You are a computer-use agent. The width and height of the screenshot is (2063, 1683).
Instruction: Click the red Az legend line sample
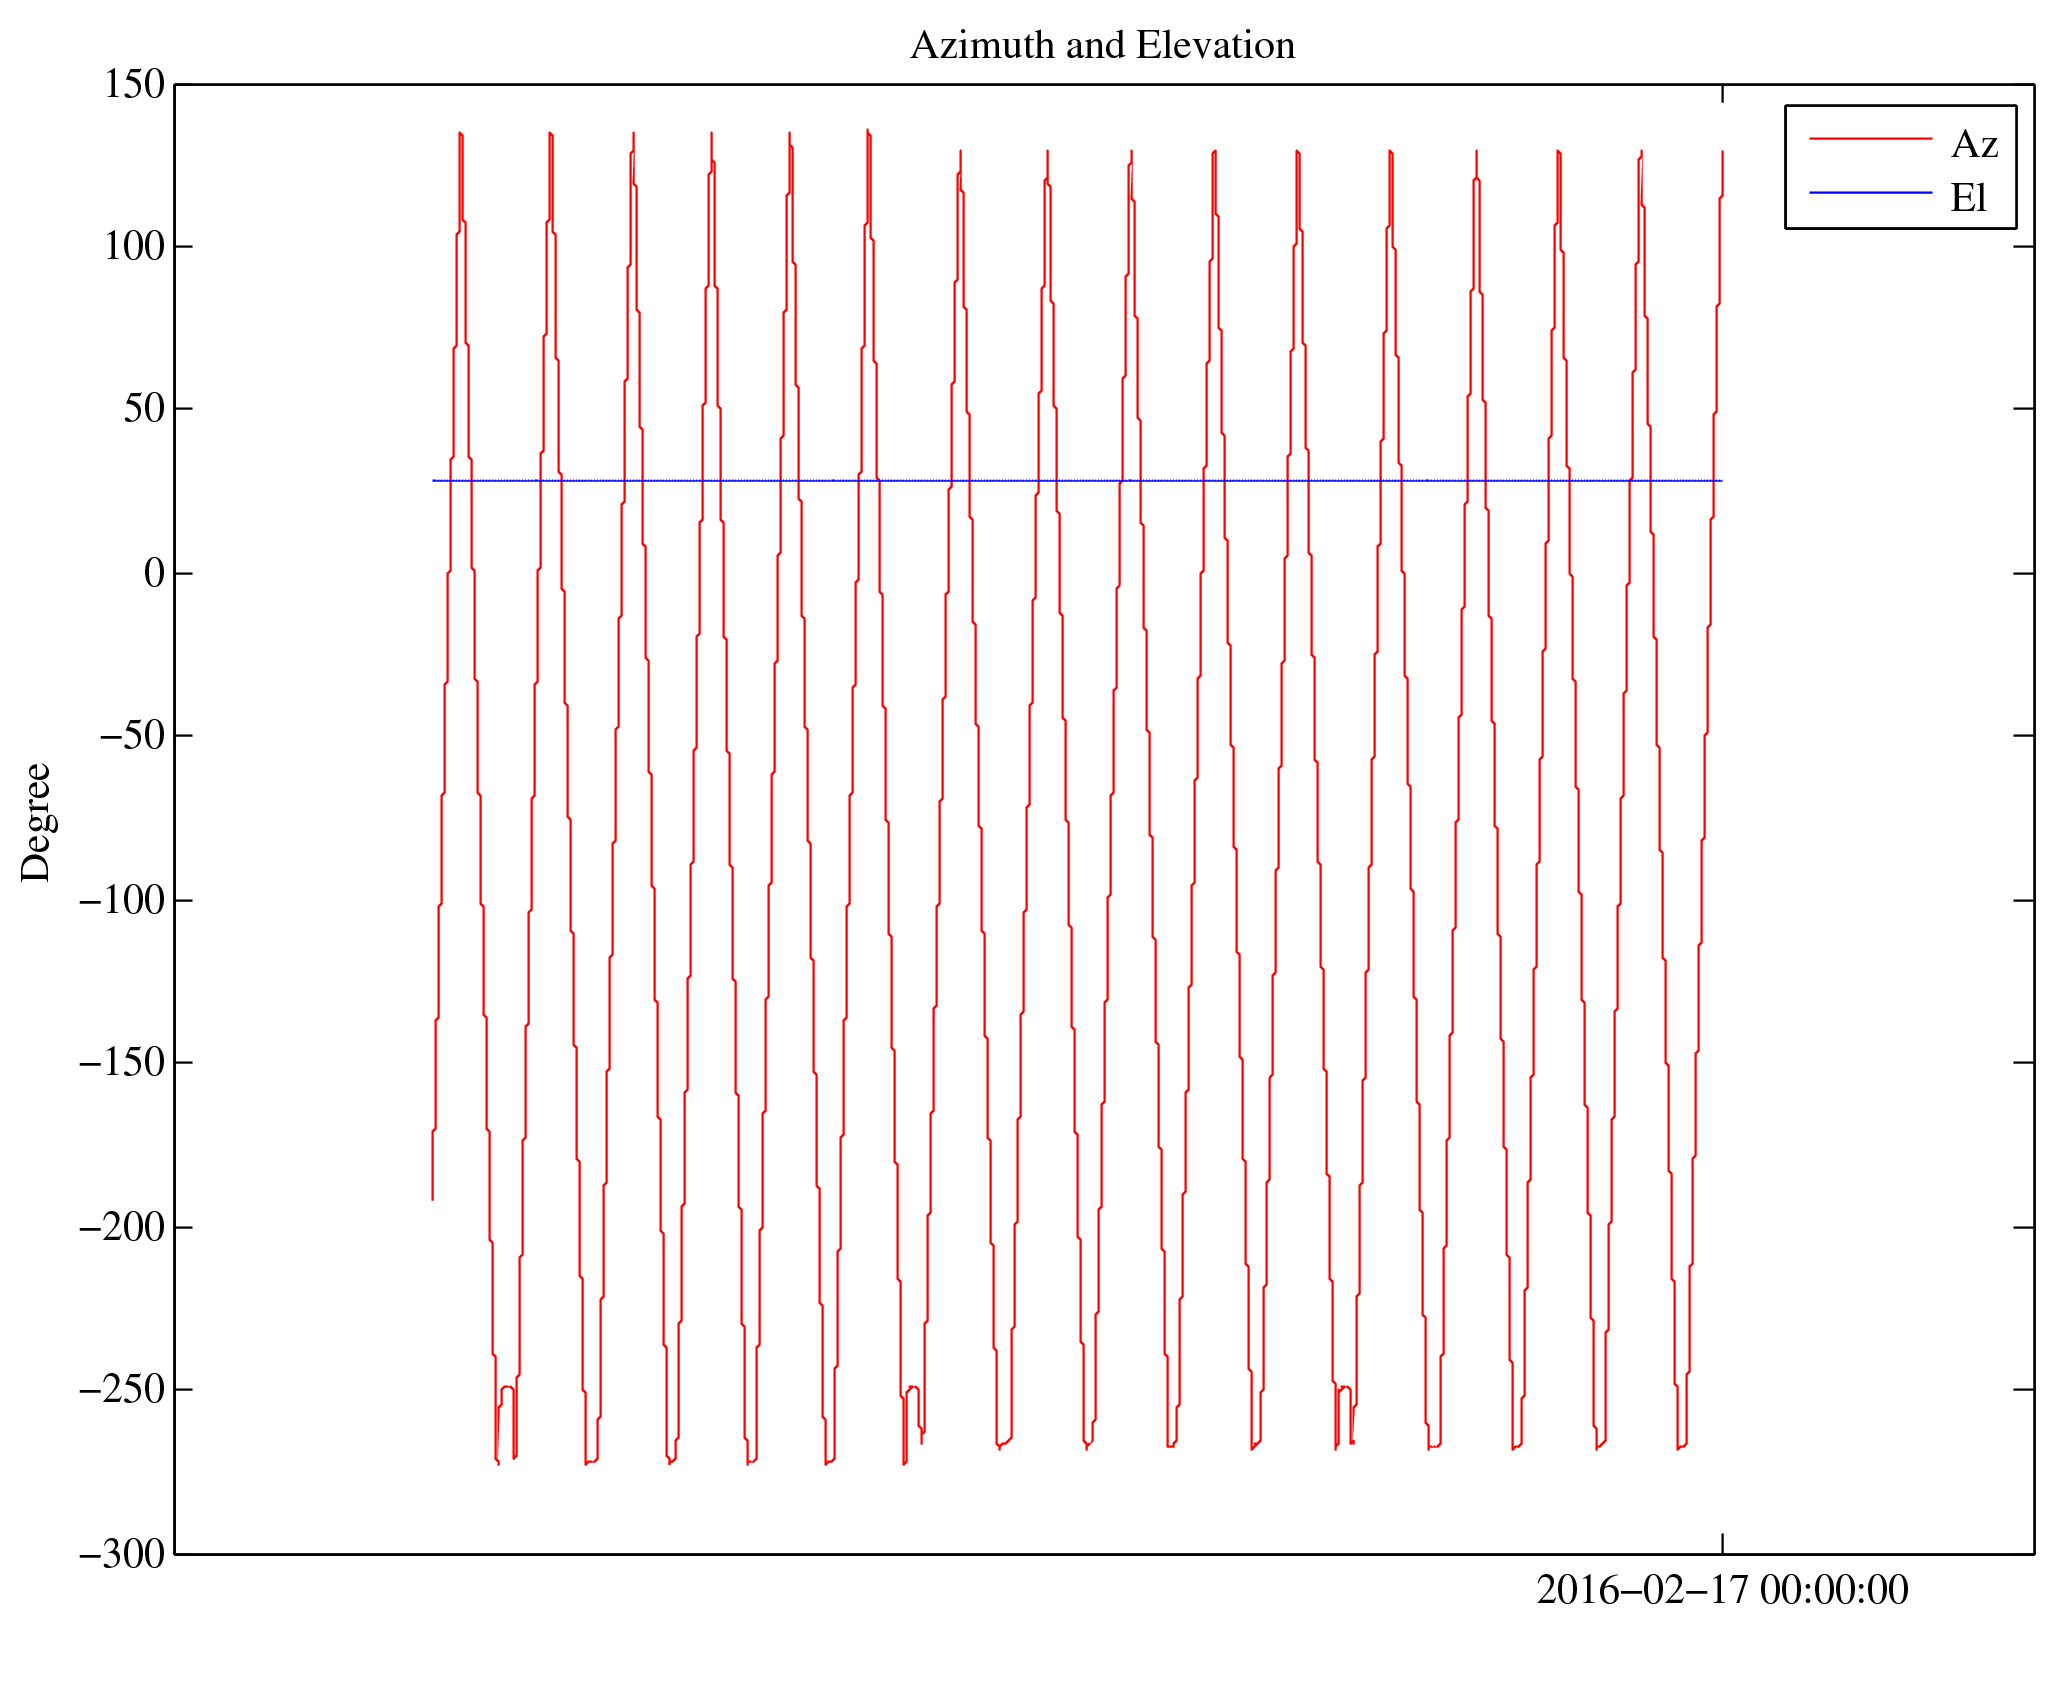pos(1870,139)
